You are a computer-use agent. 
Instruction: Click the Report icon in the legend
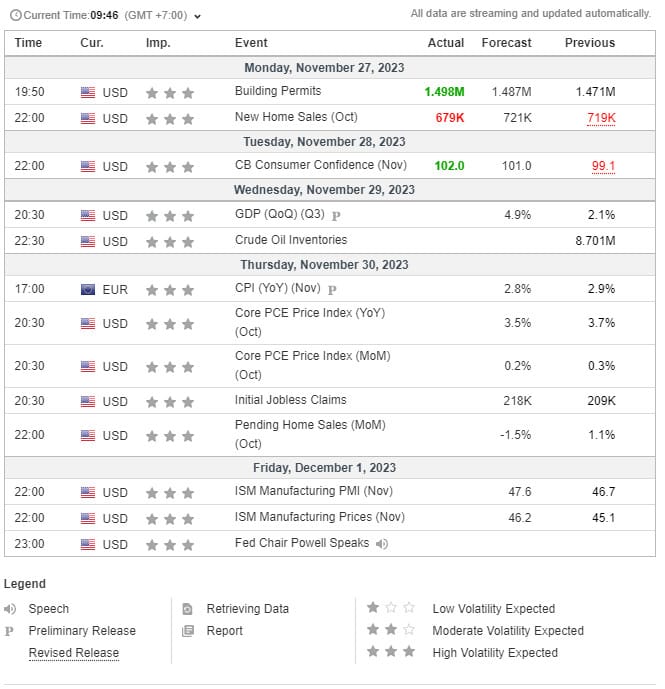click(187, 631)
